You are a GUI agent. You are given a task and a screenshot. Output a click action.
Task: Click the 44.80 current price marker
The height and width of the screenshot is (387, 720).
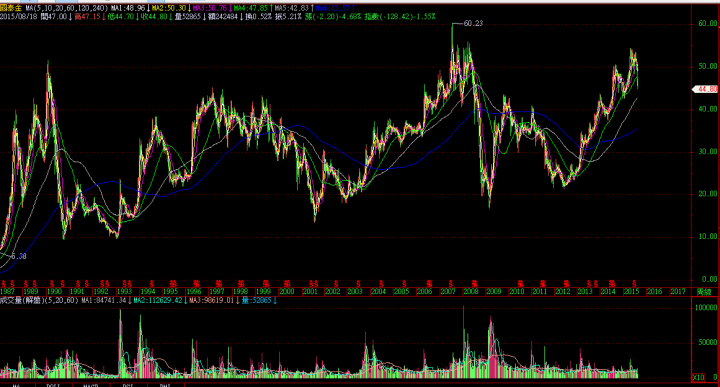707,89
